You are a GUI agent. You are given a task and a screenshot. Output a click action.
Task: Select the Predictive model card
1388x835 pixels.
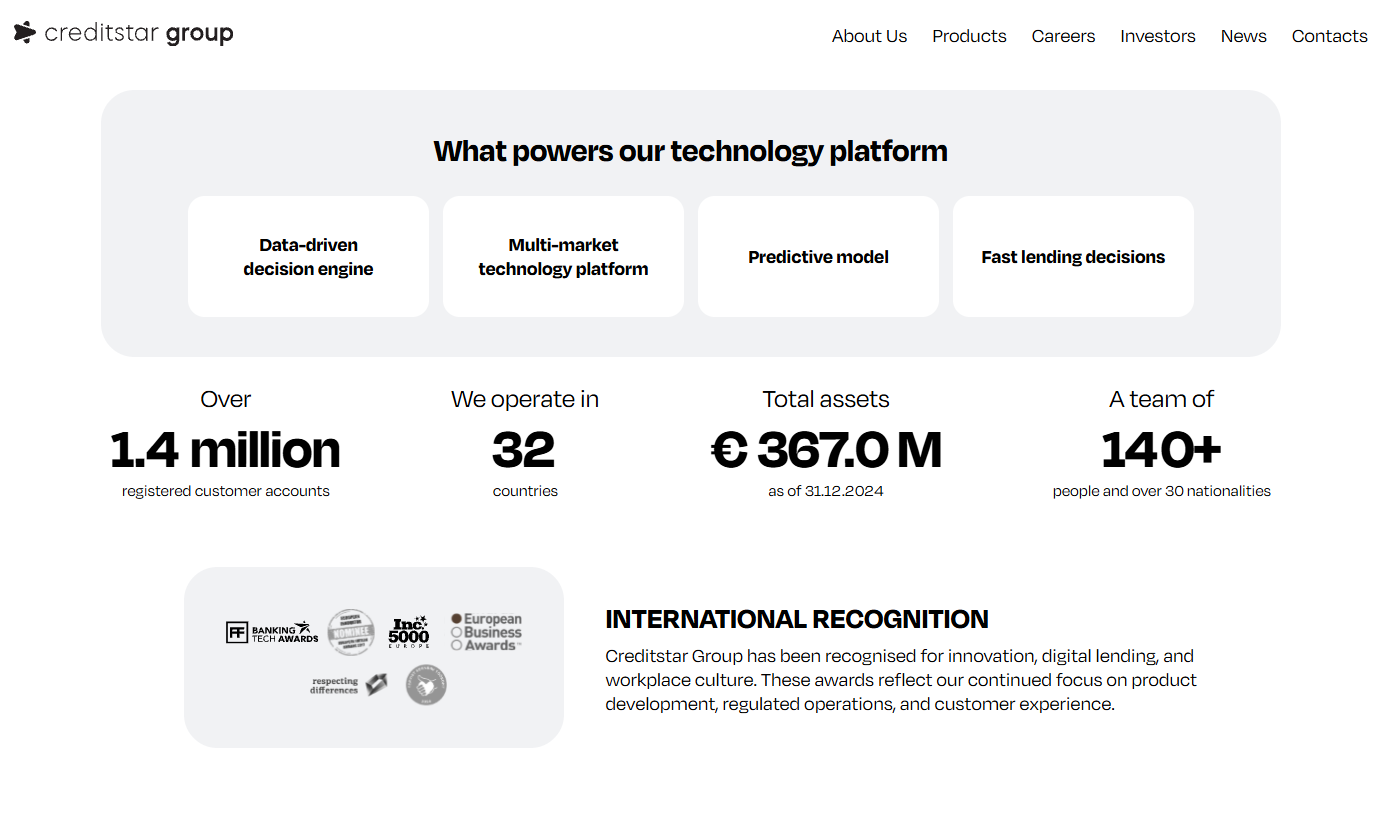point(818,256)
